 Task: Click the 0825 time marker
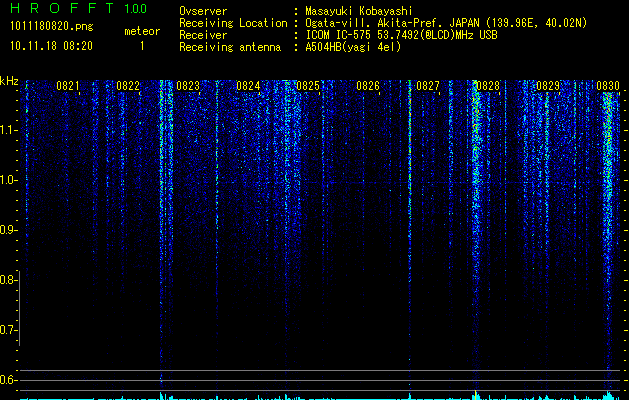308,86
